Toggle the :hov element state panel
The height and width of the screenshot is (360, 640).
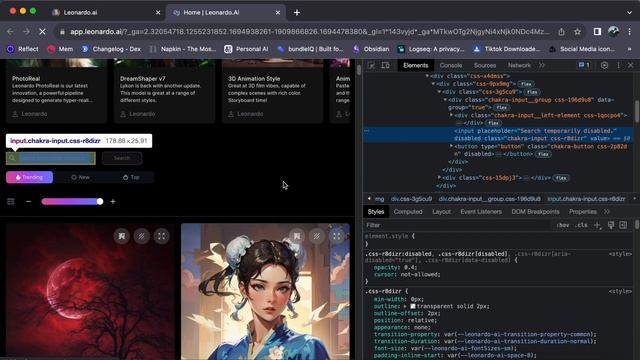coord(563,225)
